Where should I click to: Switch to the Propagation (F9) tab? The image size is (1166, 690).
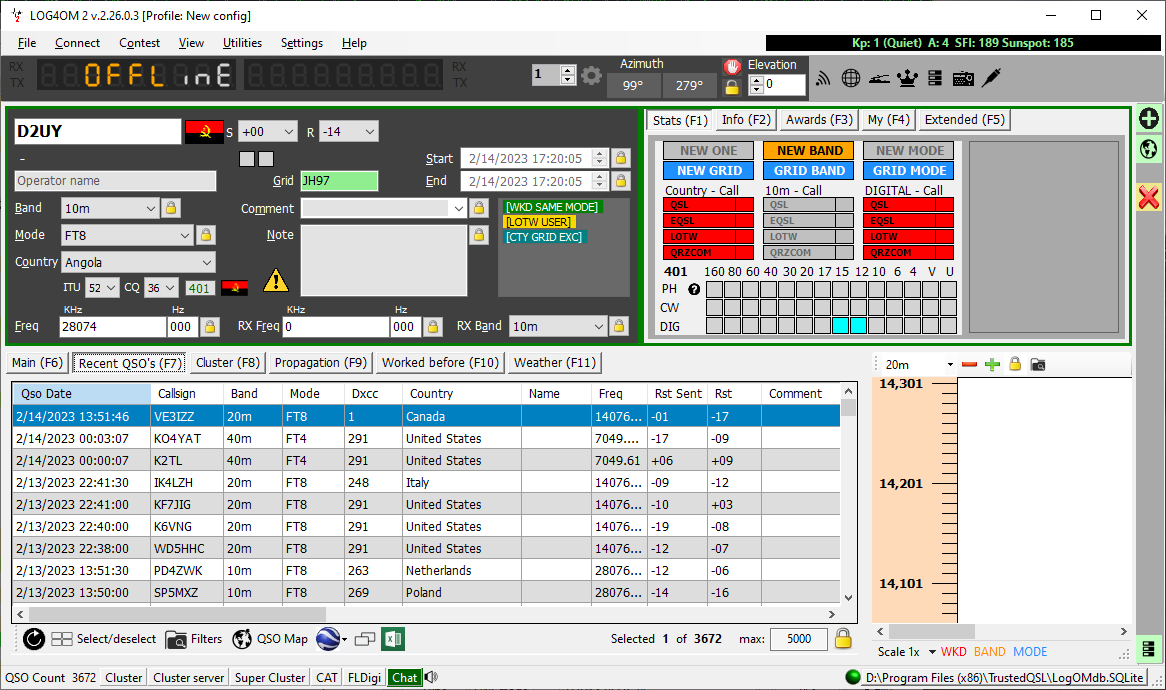pos(321,363)
